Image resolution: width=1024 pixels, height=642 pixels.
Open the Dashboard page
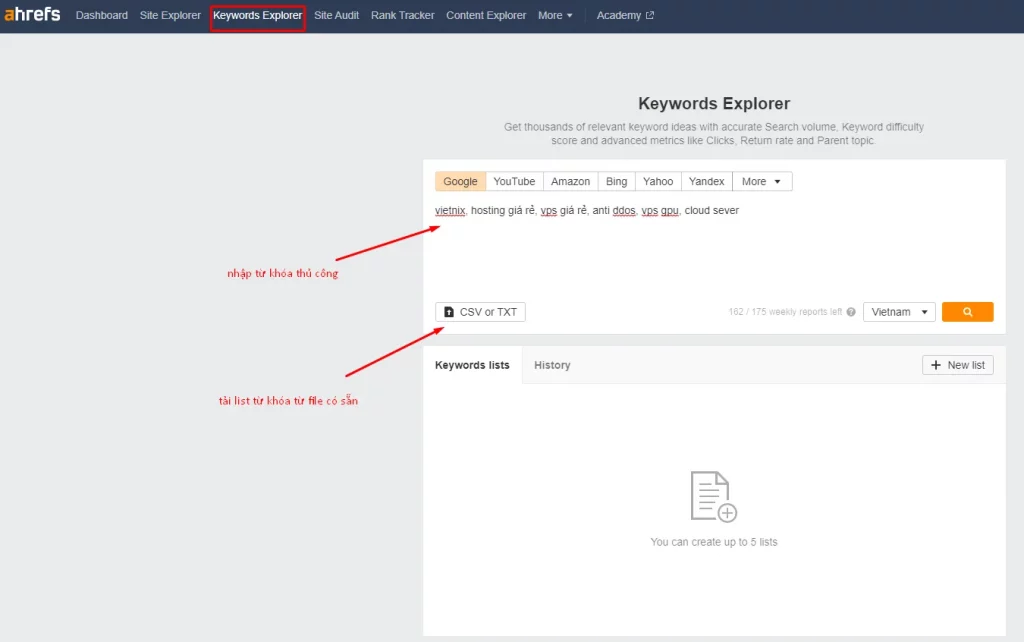pyautogui.click(x=102, y=15)
